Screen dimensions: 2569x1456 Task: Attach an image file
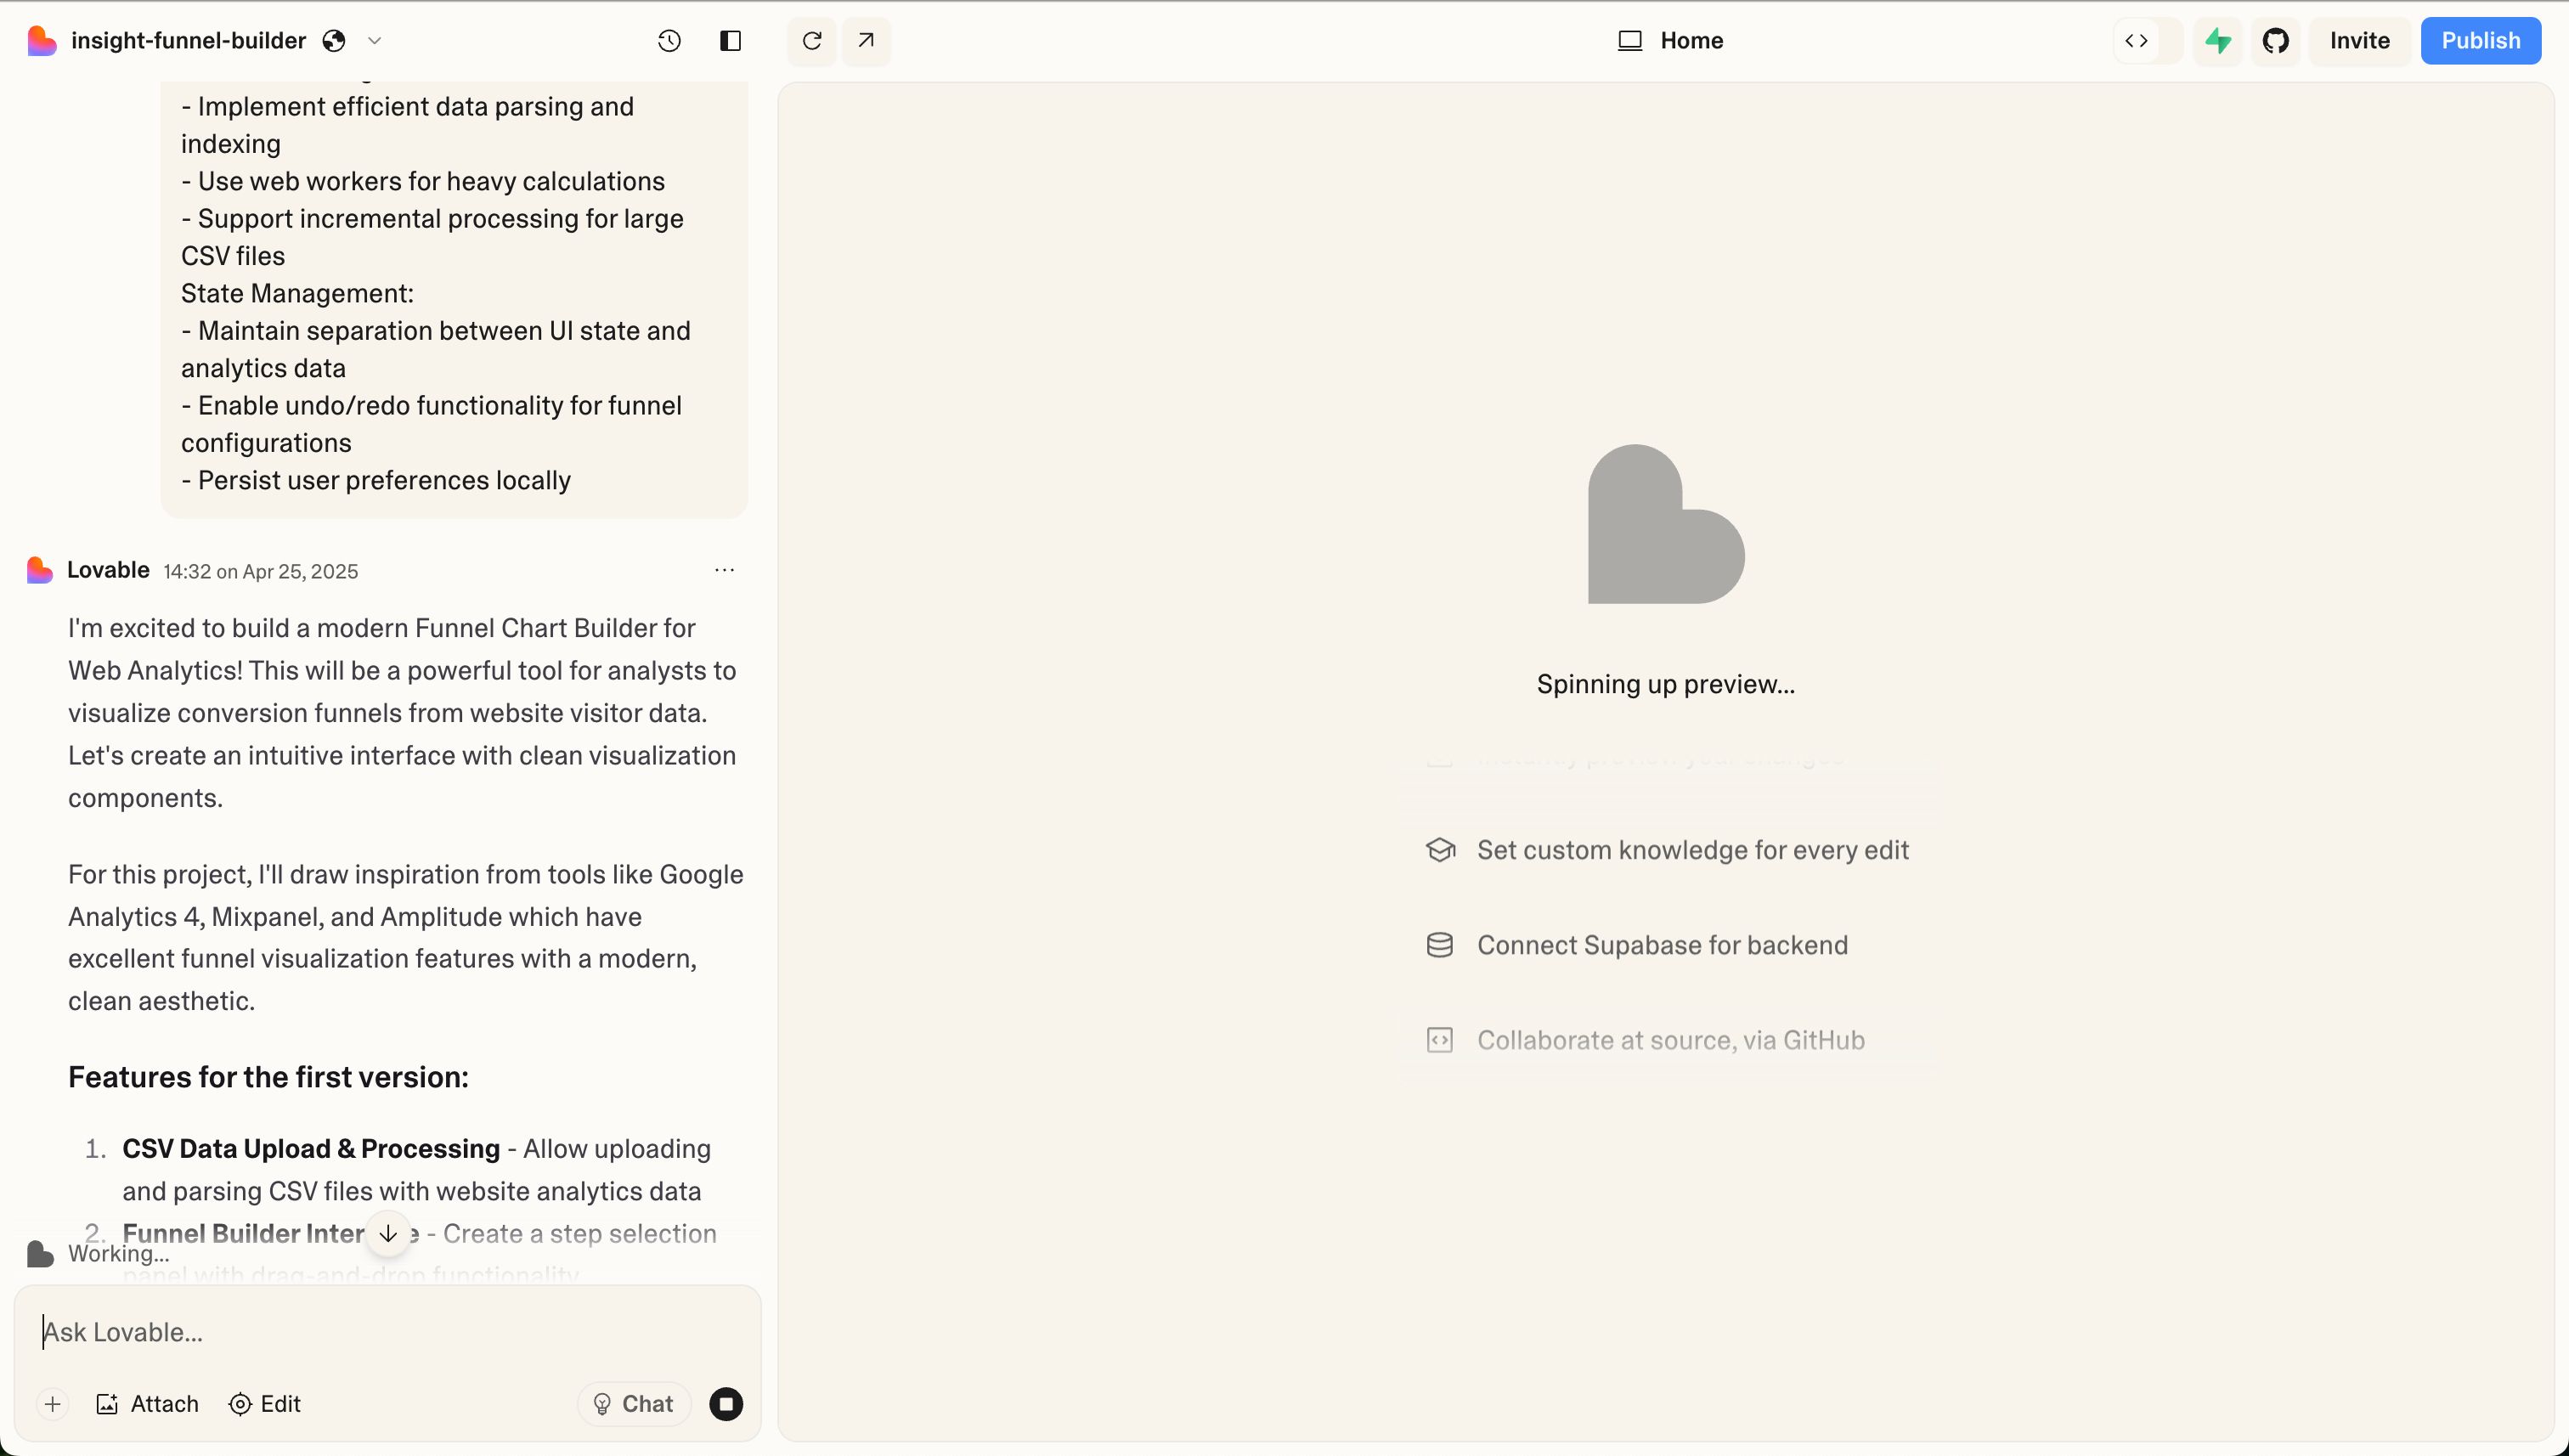click(x=147, y=1404)
